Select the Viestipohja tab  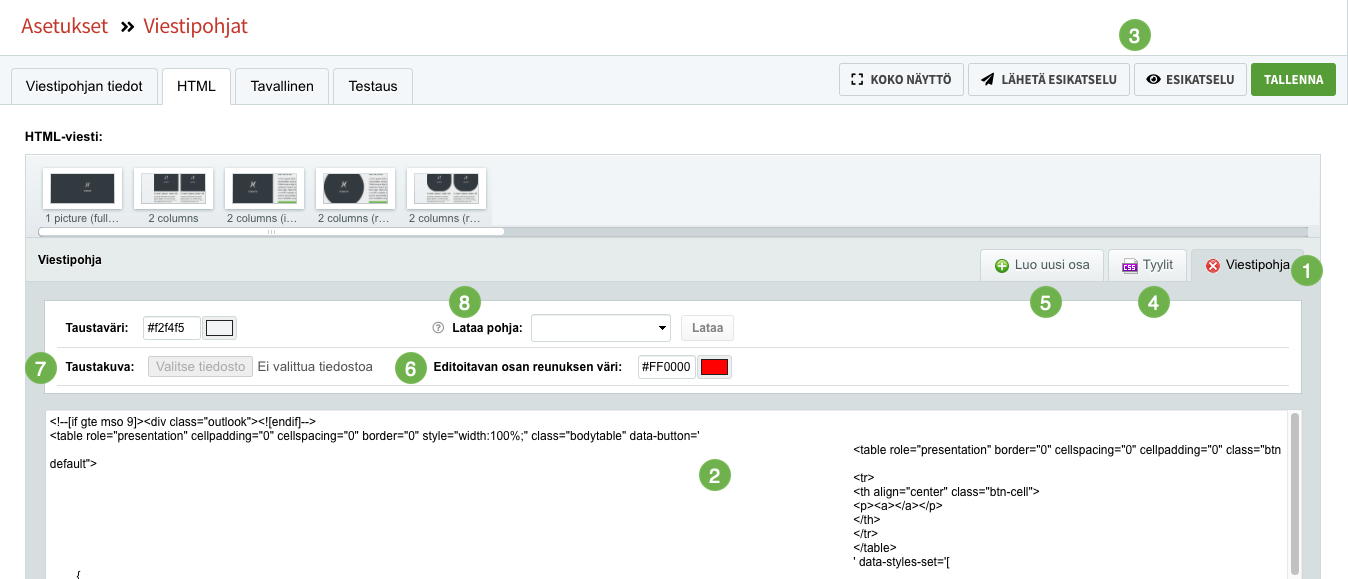tap(1247, 266)
